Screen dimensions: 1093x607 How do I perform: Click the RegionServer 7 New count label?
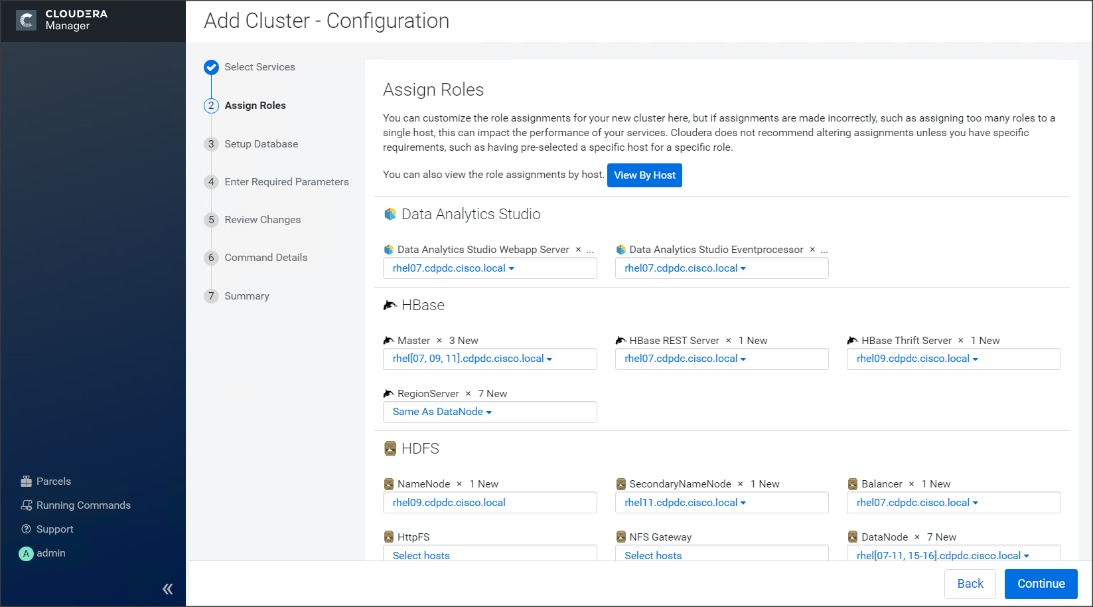(x=493, y=394)
